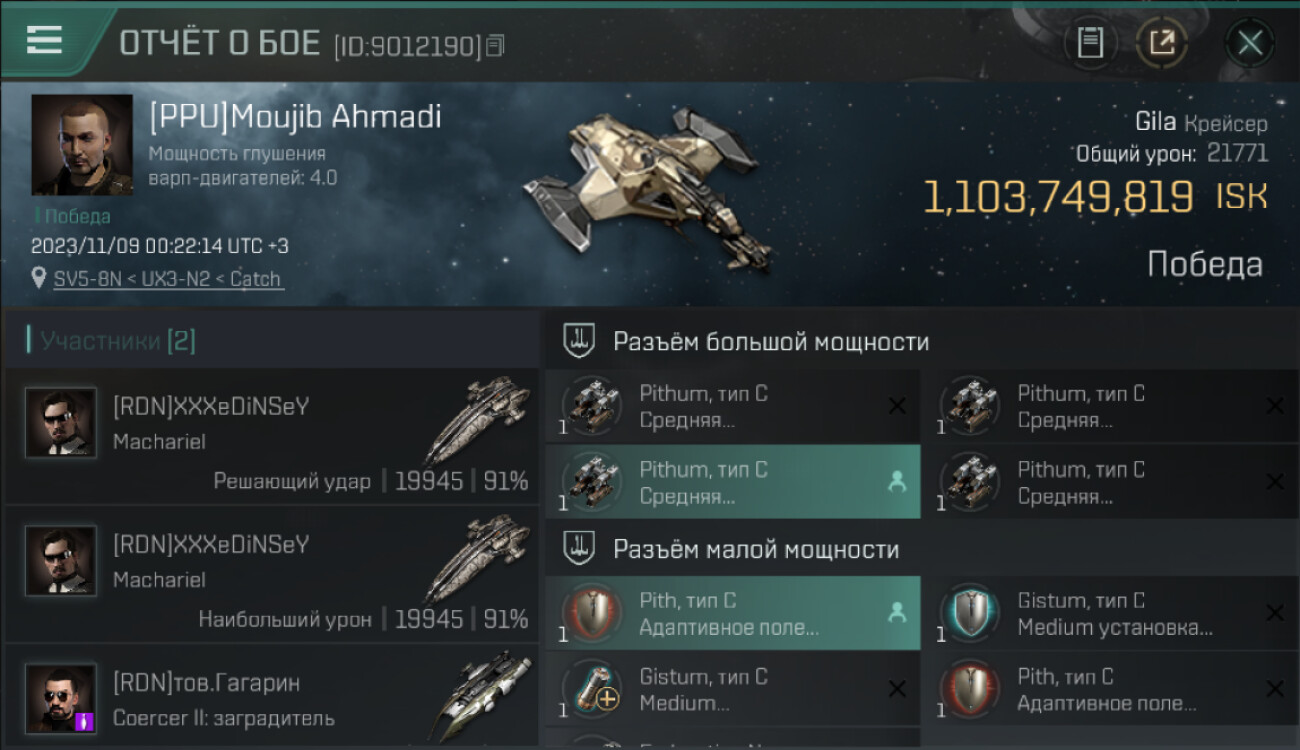Close the battle report window

click(x=1250, y=43)
